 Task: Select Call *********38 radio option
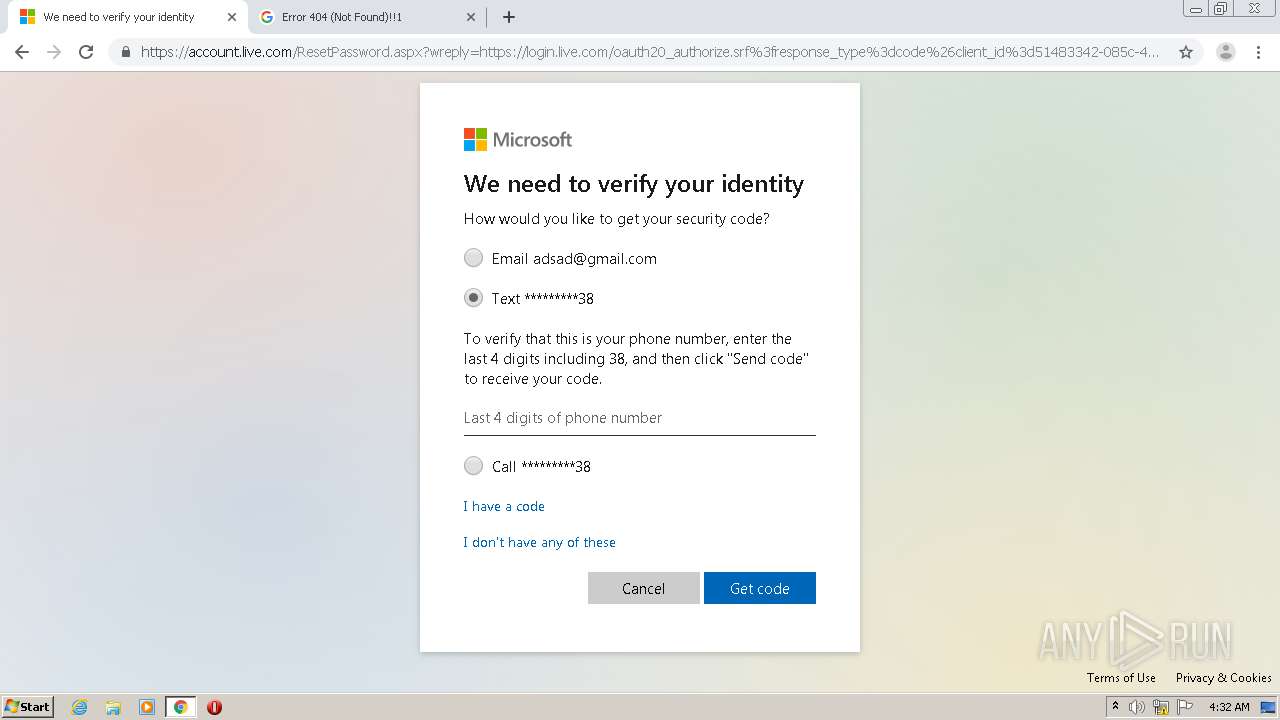[x=473, y=466]
